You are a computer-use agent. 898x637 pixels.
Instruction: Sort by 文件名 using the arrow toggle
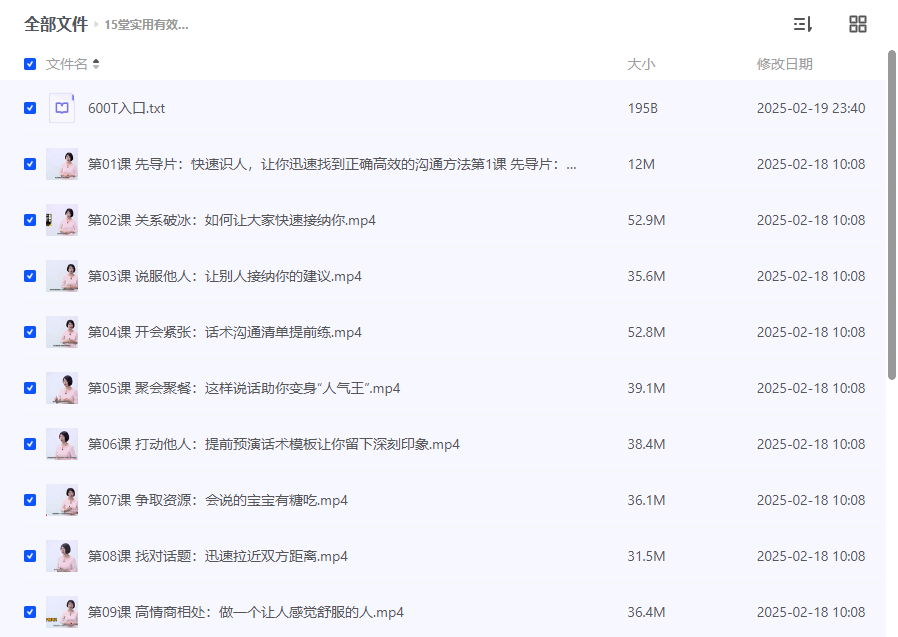(96, 64)
